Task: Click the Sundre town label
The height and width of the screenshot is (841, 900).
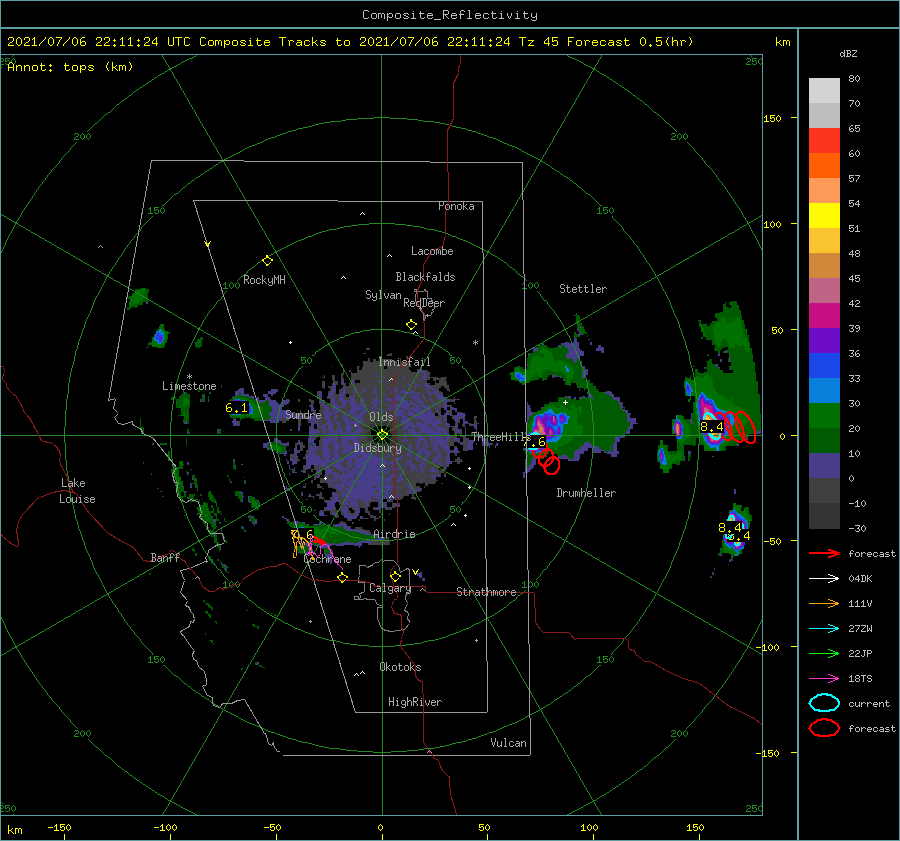Action: click(304, 414)
